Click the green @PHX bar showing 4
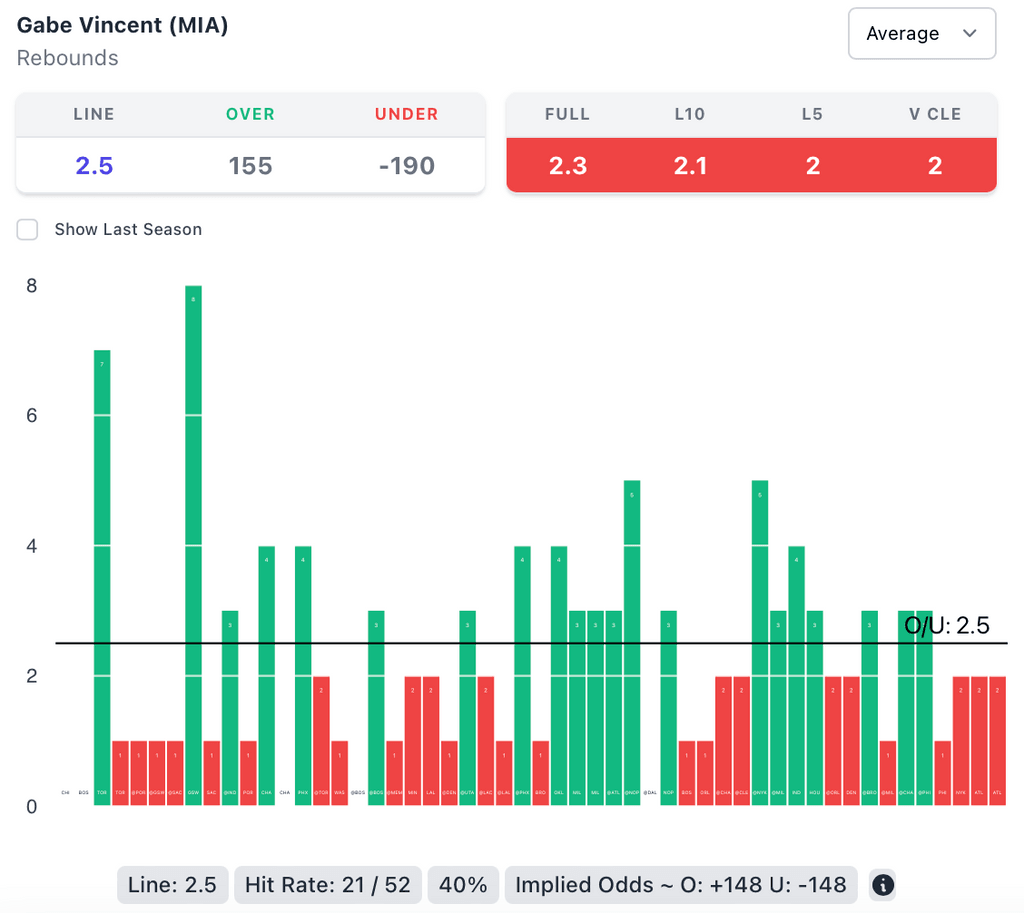This screenshot has height=913, width=1024. 522,675
